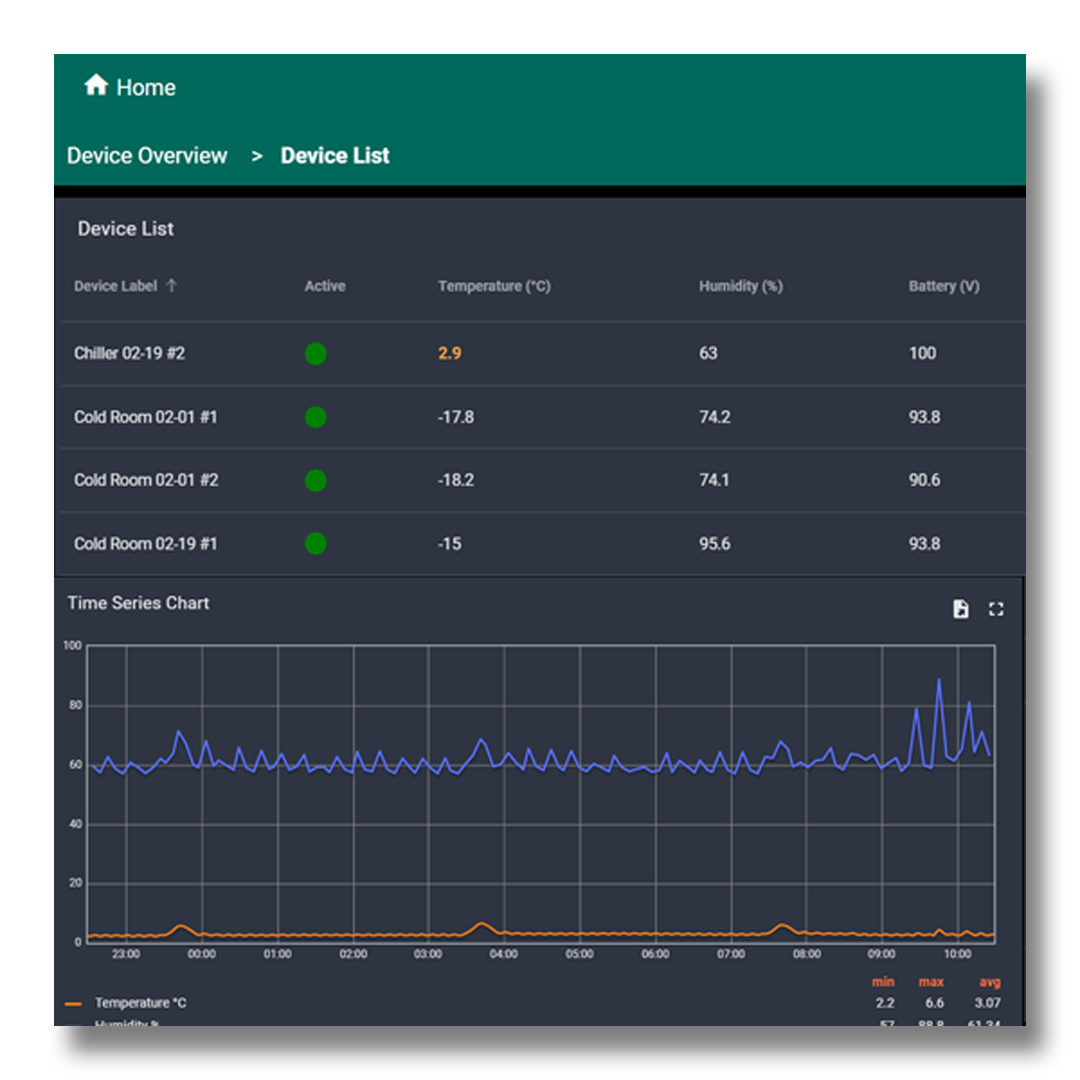Sort by Temperature (°C) column header
This screenshot has height=1080, width=1080.
tap(495, 286)
